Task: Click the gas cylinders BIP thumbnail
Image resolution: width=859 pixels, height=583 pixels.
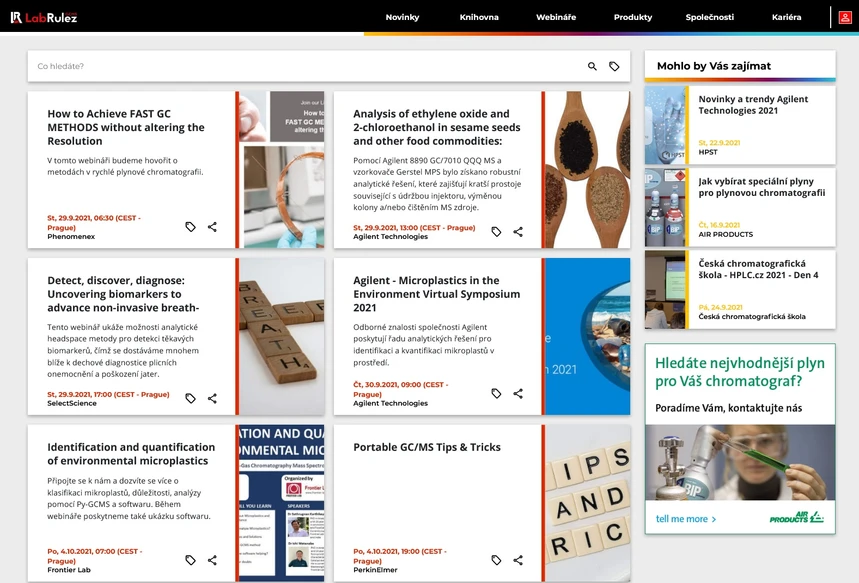Action: (665, 208)
